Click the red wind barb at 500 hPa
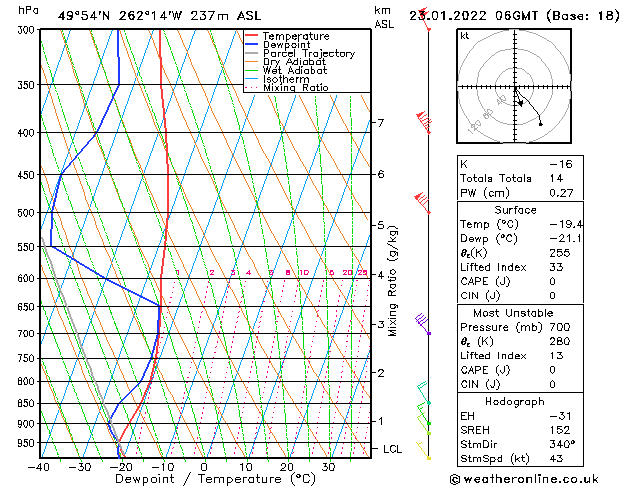The height and width of the screenshot is (486, 629). (422, 203)
